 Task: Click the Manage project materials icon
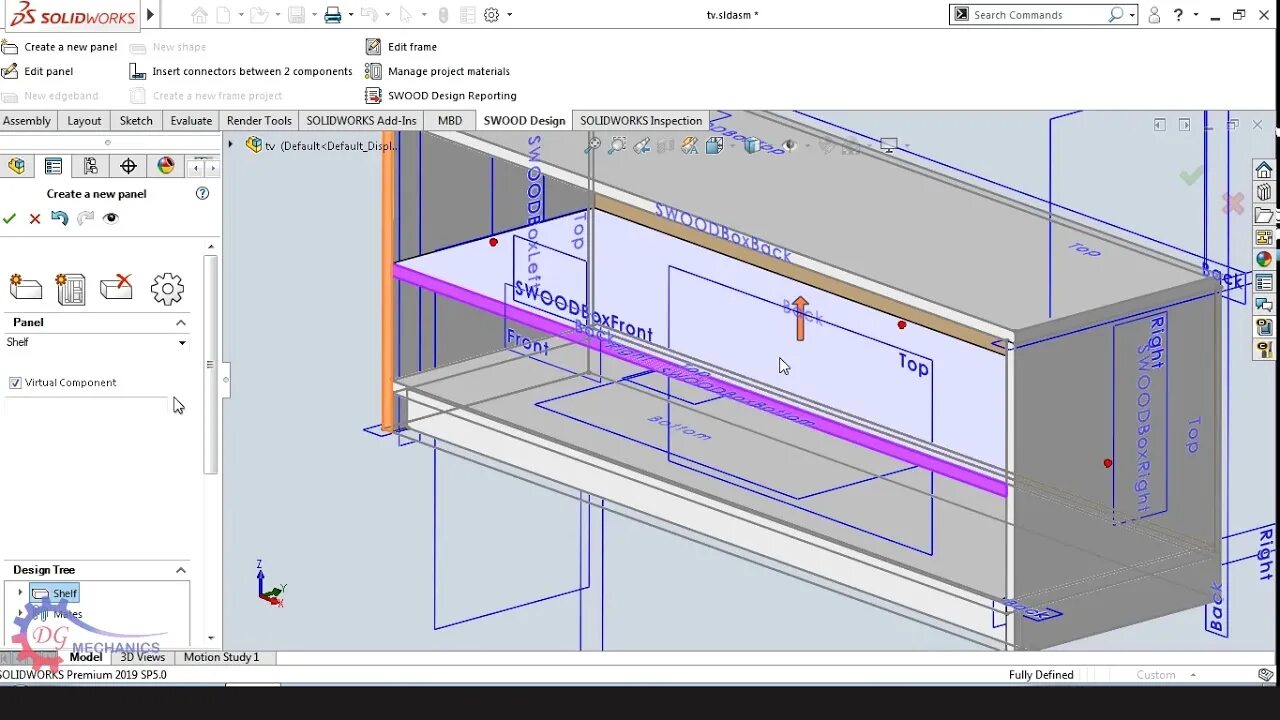click(x=372, y=70)
